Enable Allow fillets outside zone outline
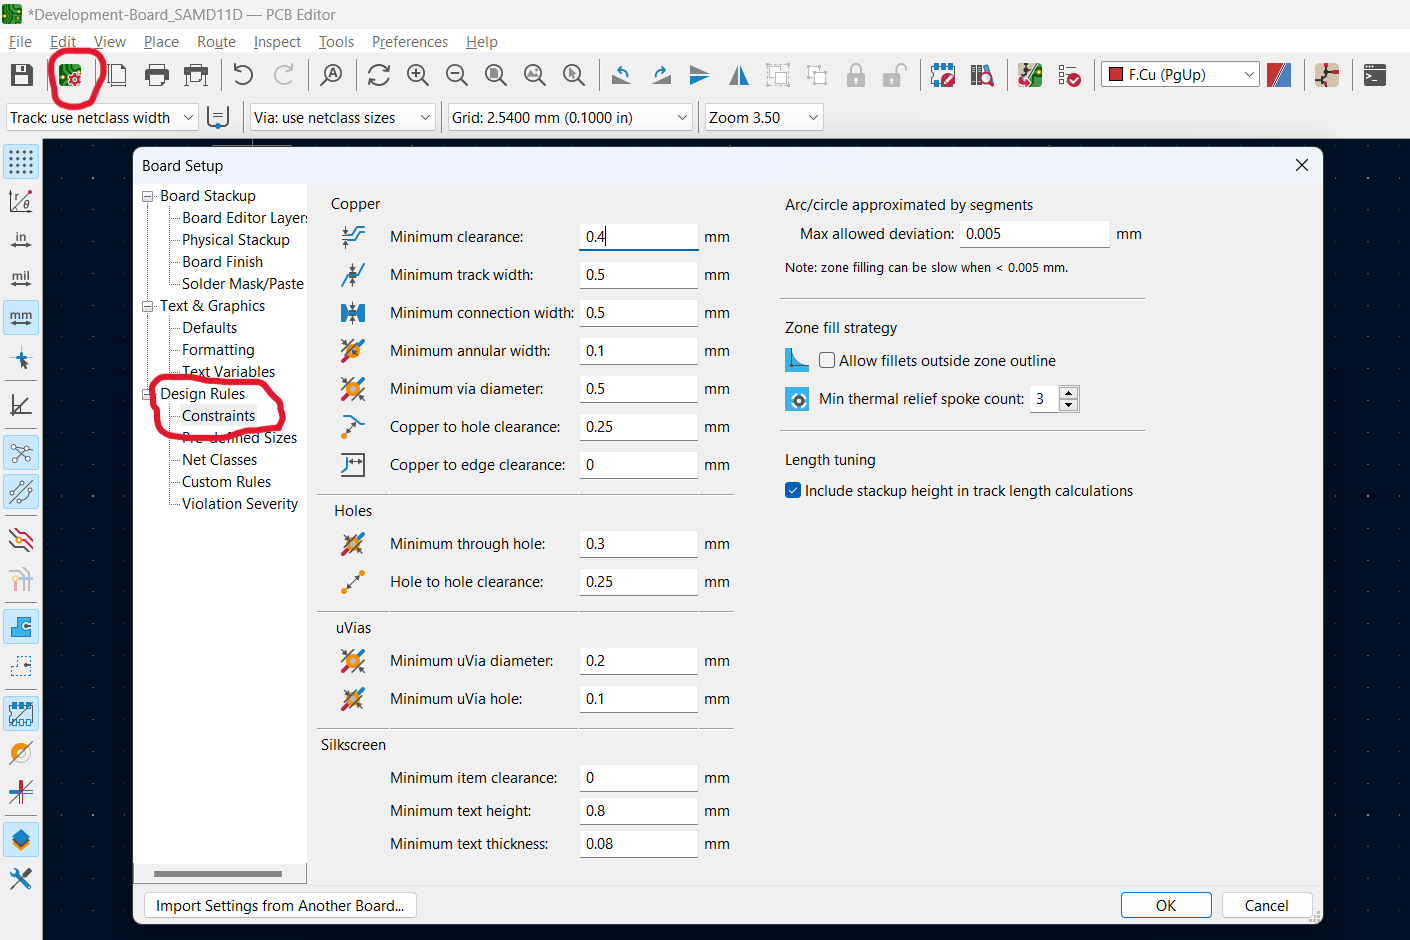The image size is (1410, 940). [827, 360]
